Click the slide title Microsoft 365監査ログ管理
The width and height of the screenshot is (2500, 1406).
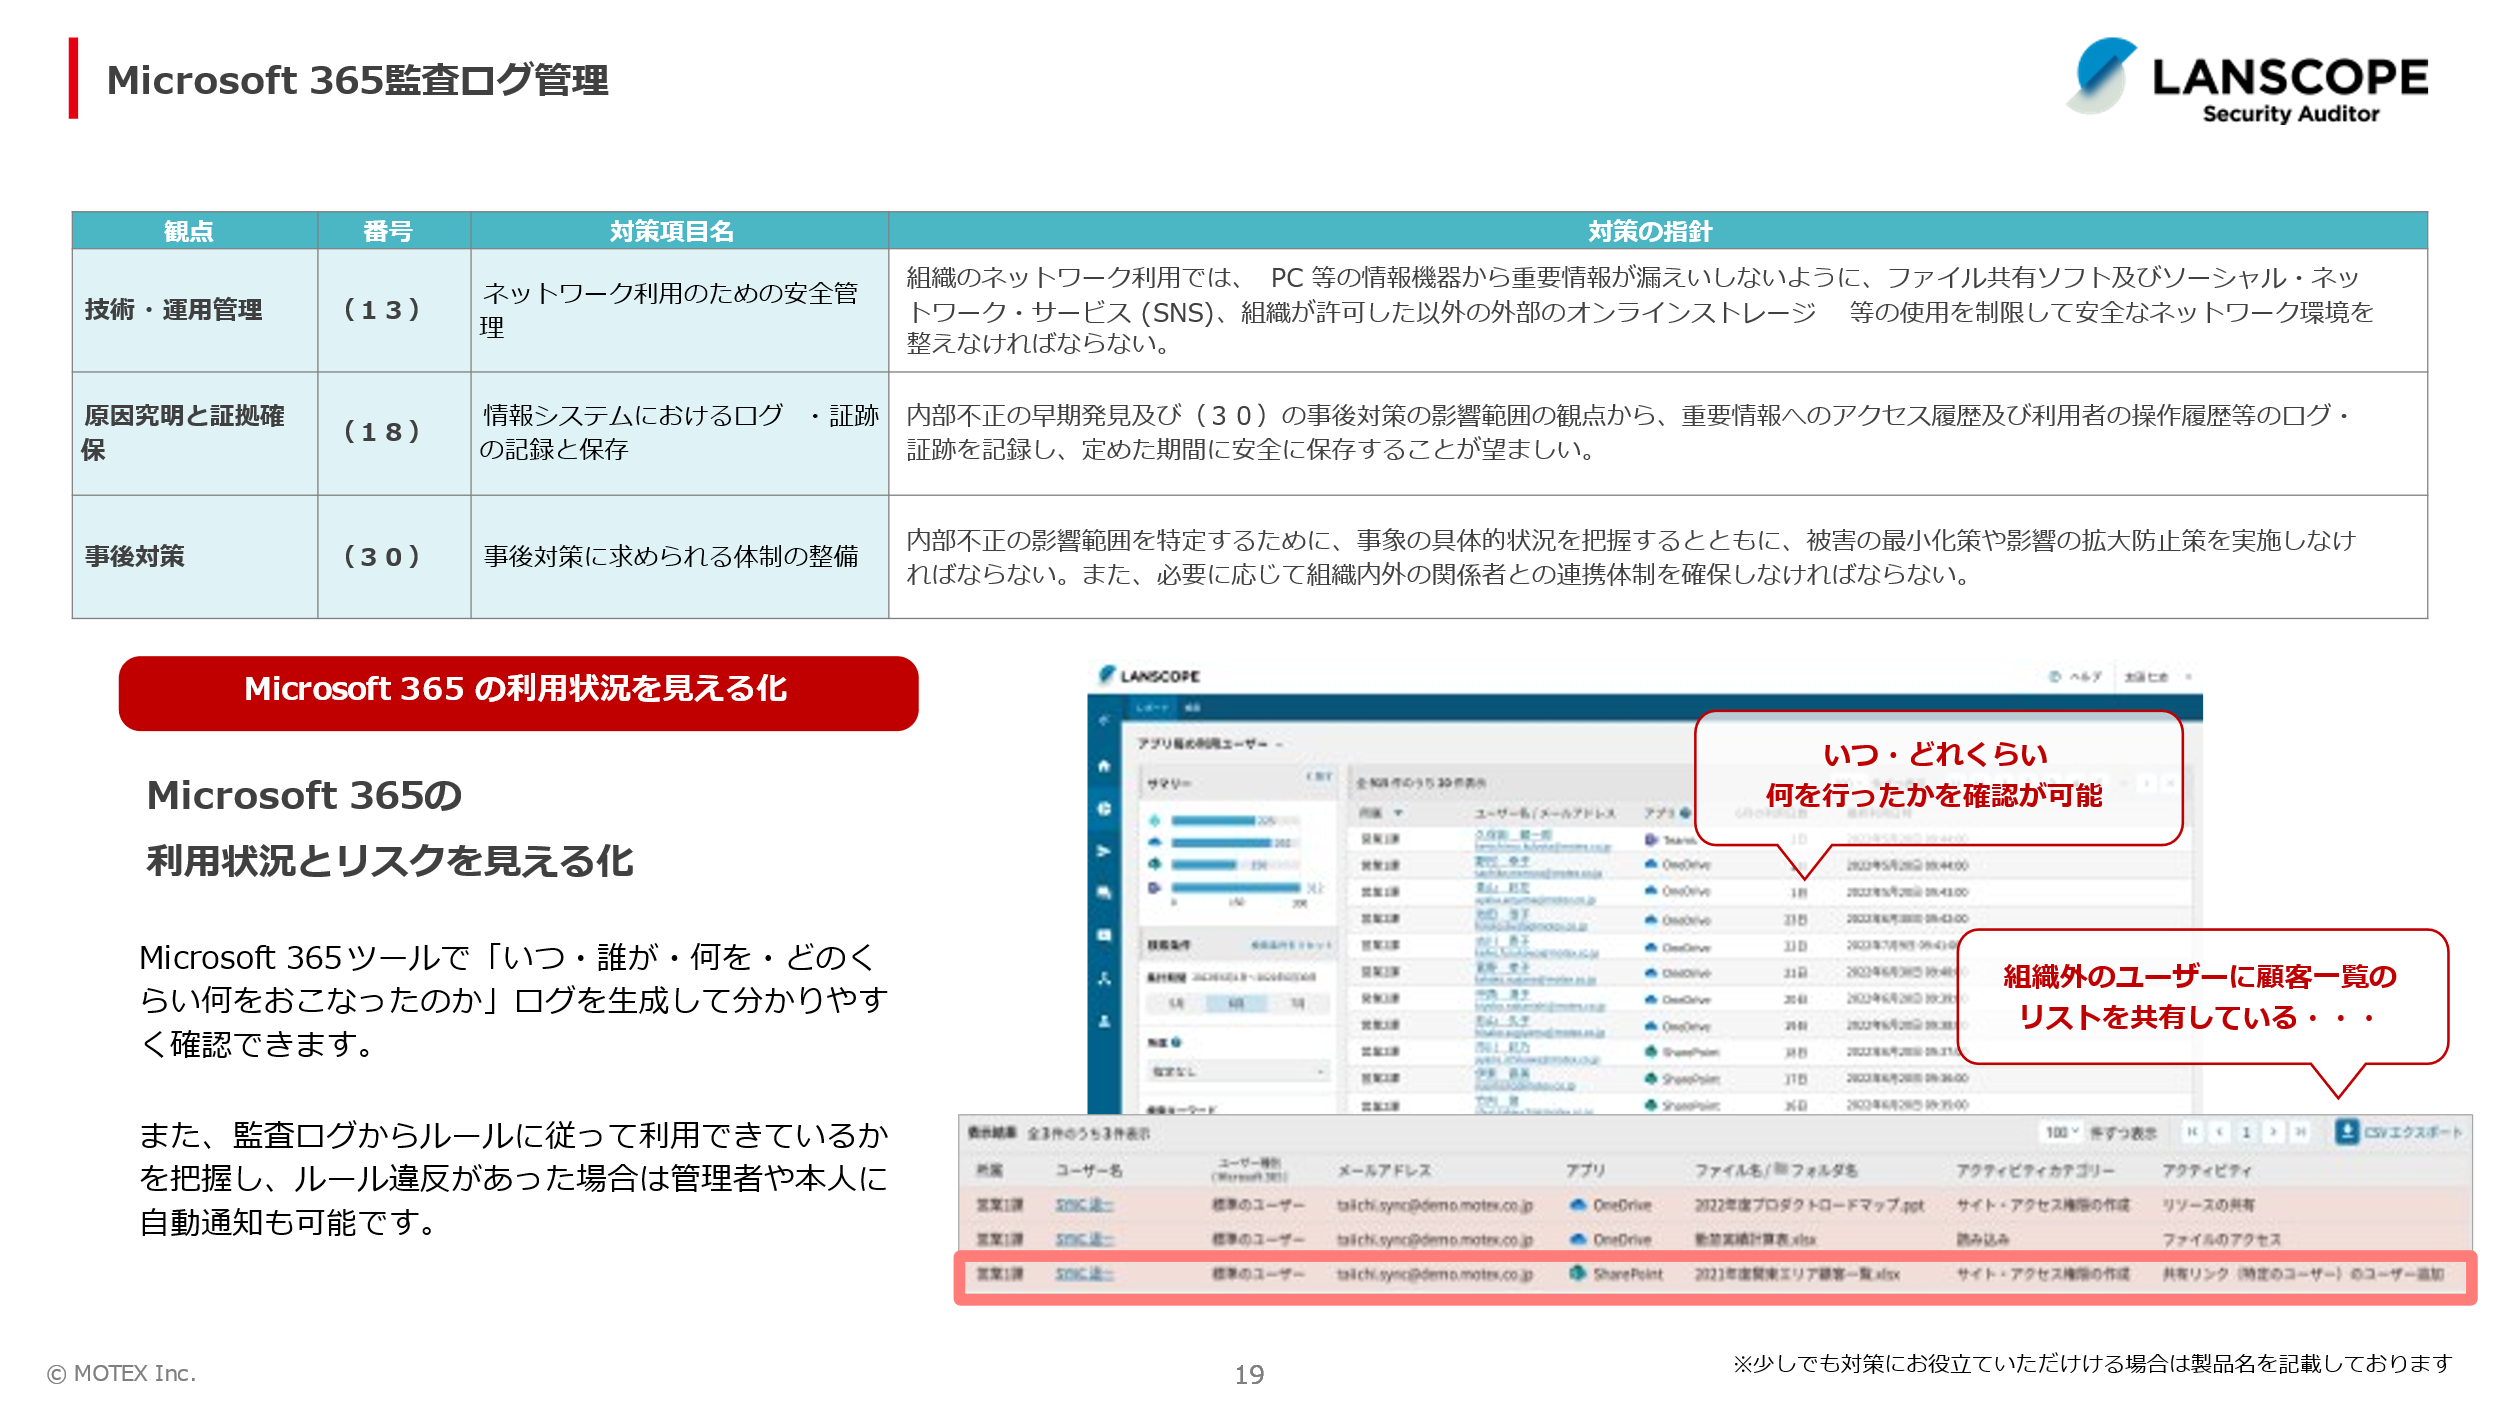[x=357, y=80]
